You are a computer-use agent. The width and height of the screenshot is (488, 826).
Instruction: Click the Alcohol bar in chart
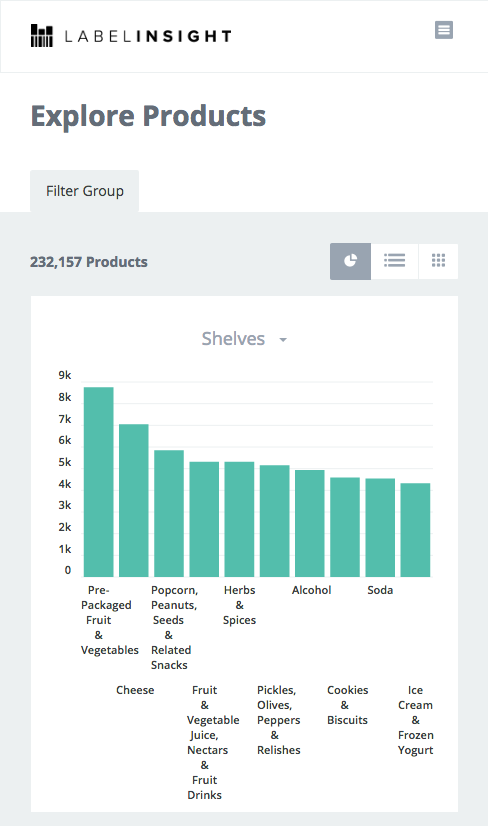[x=310, y=524]
